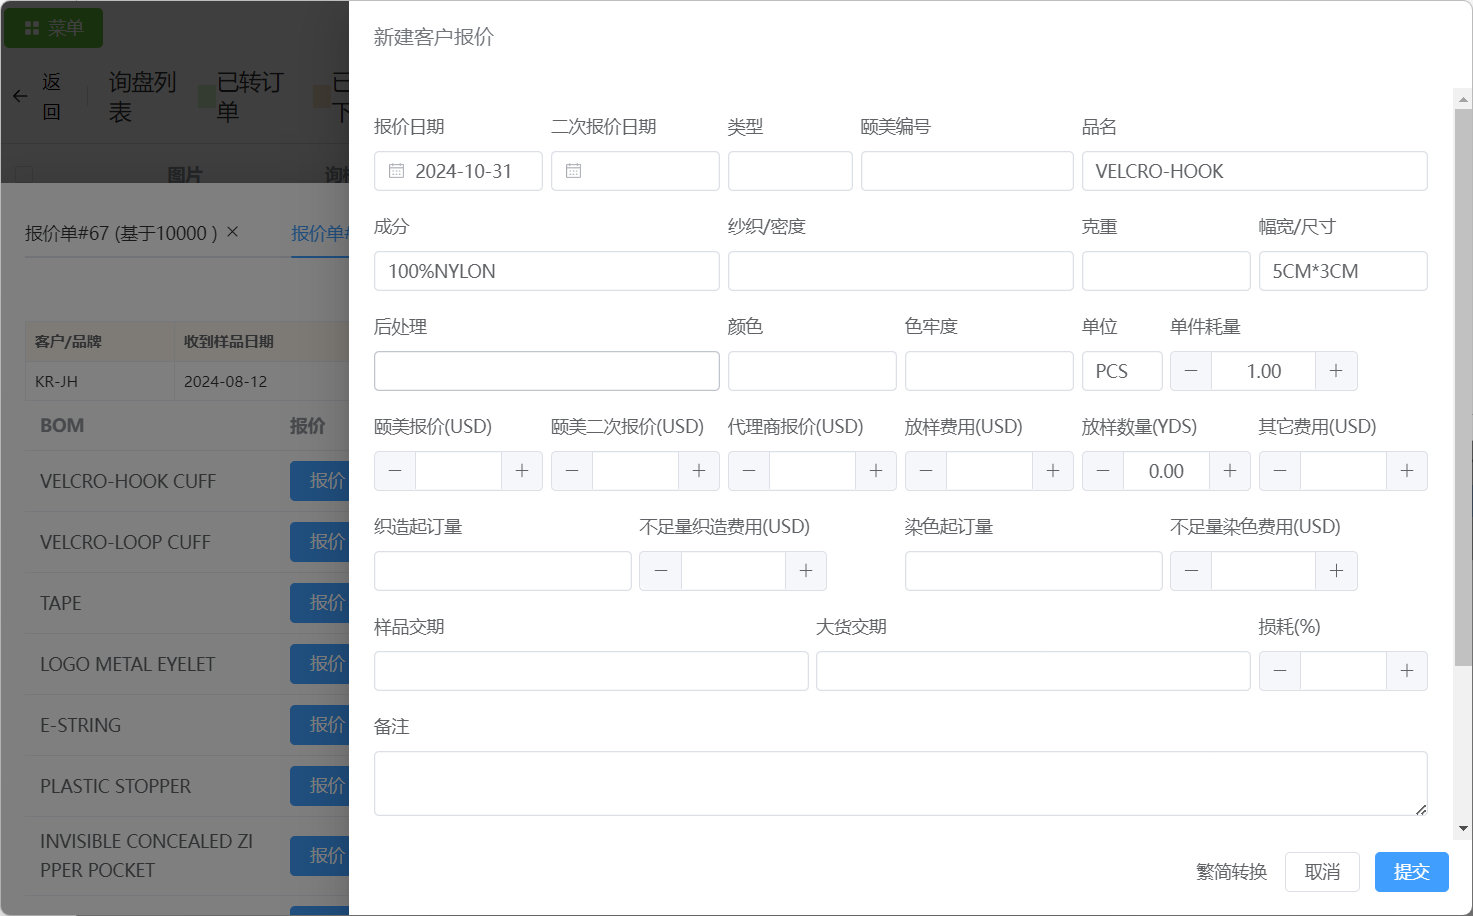Click the 取消 cancel button

[x=1322, y=872]
